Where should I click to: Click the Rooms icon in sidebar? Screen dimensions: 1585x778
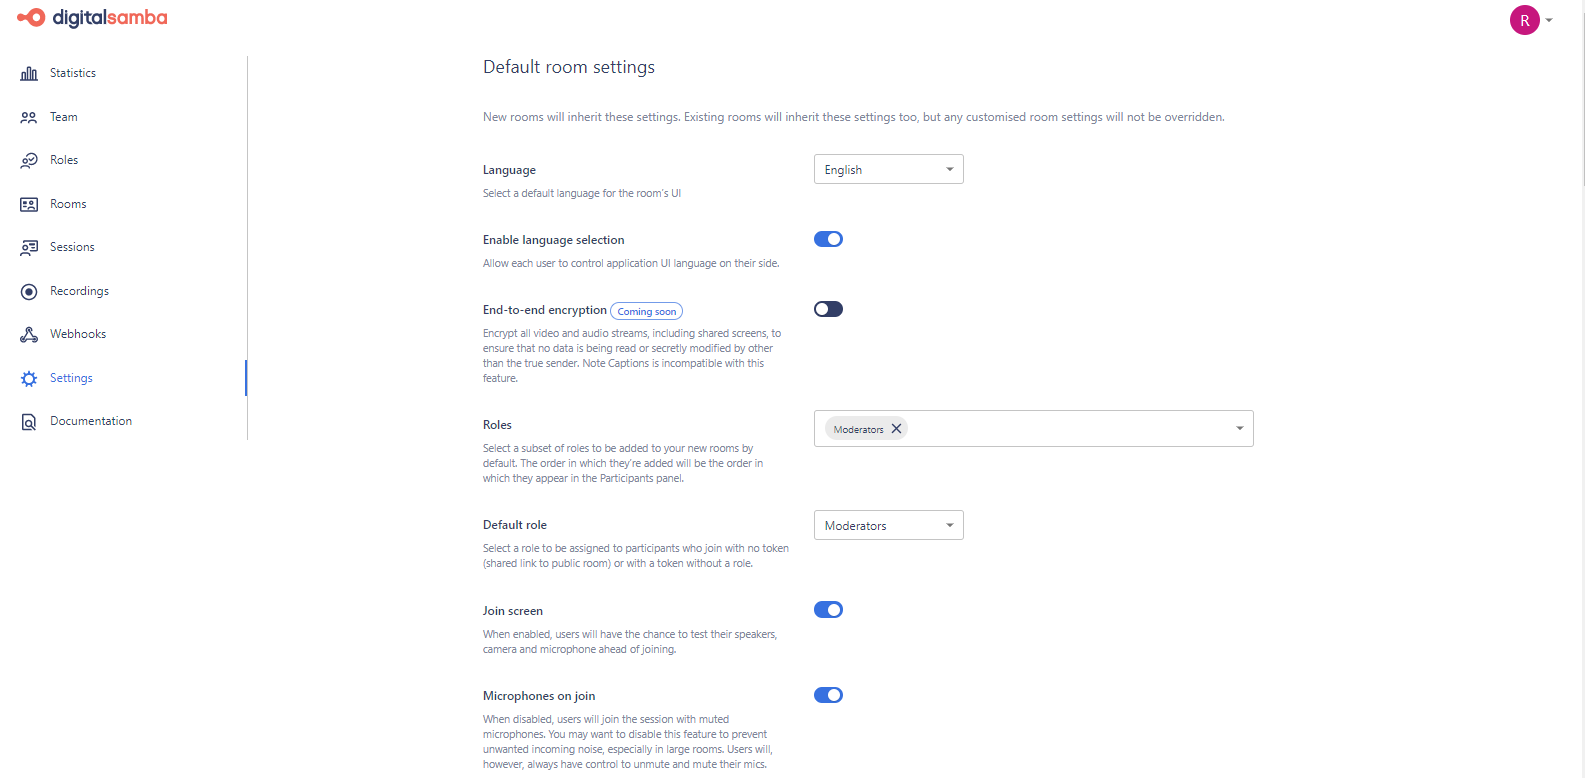click(29, 204)
